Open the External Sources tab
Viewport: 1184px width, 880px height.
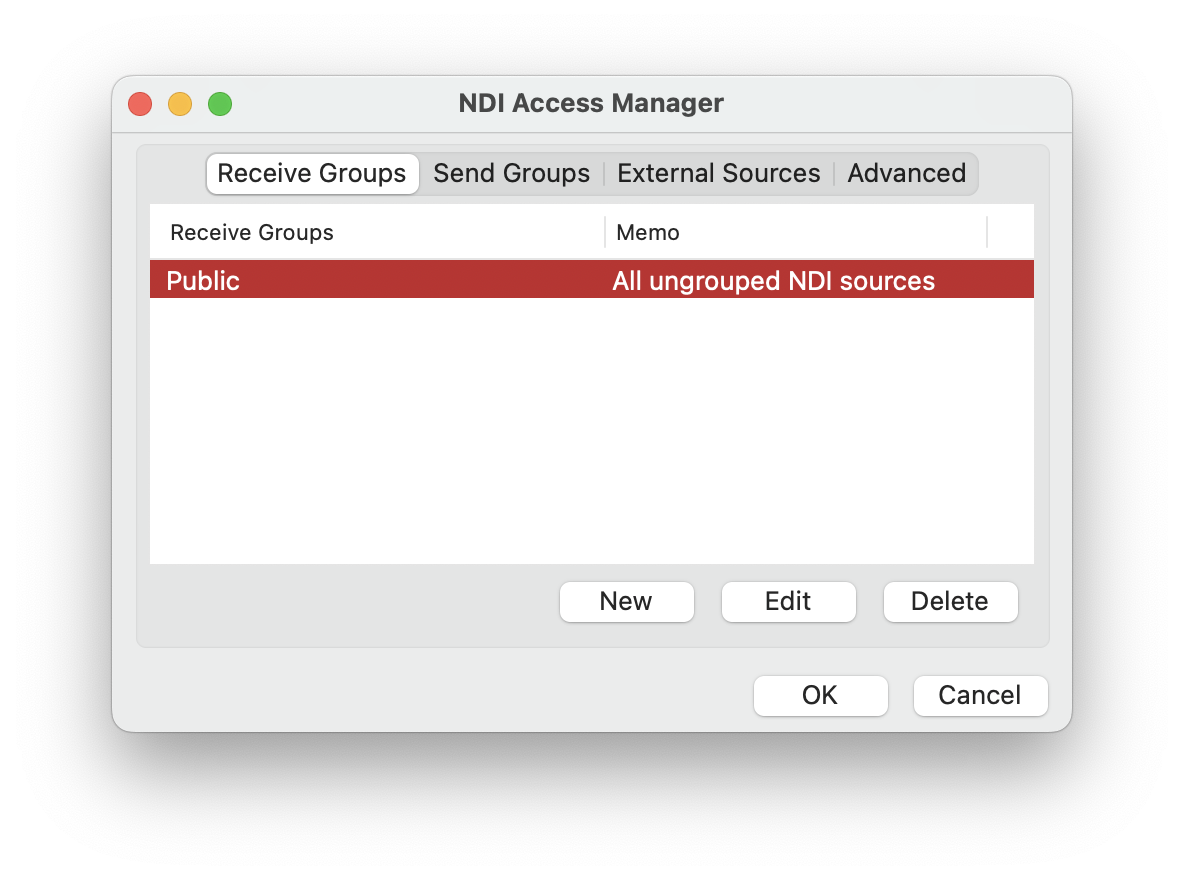pos(718,173)
